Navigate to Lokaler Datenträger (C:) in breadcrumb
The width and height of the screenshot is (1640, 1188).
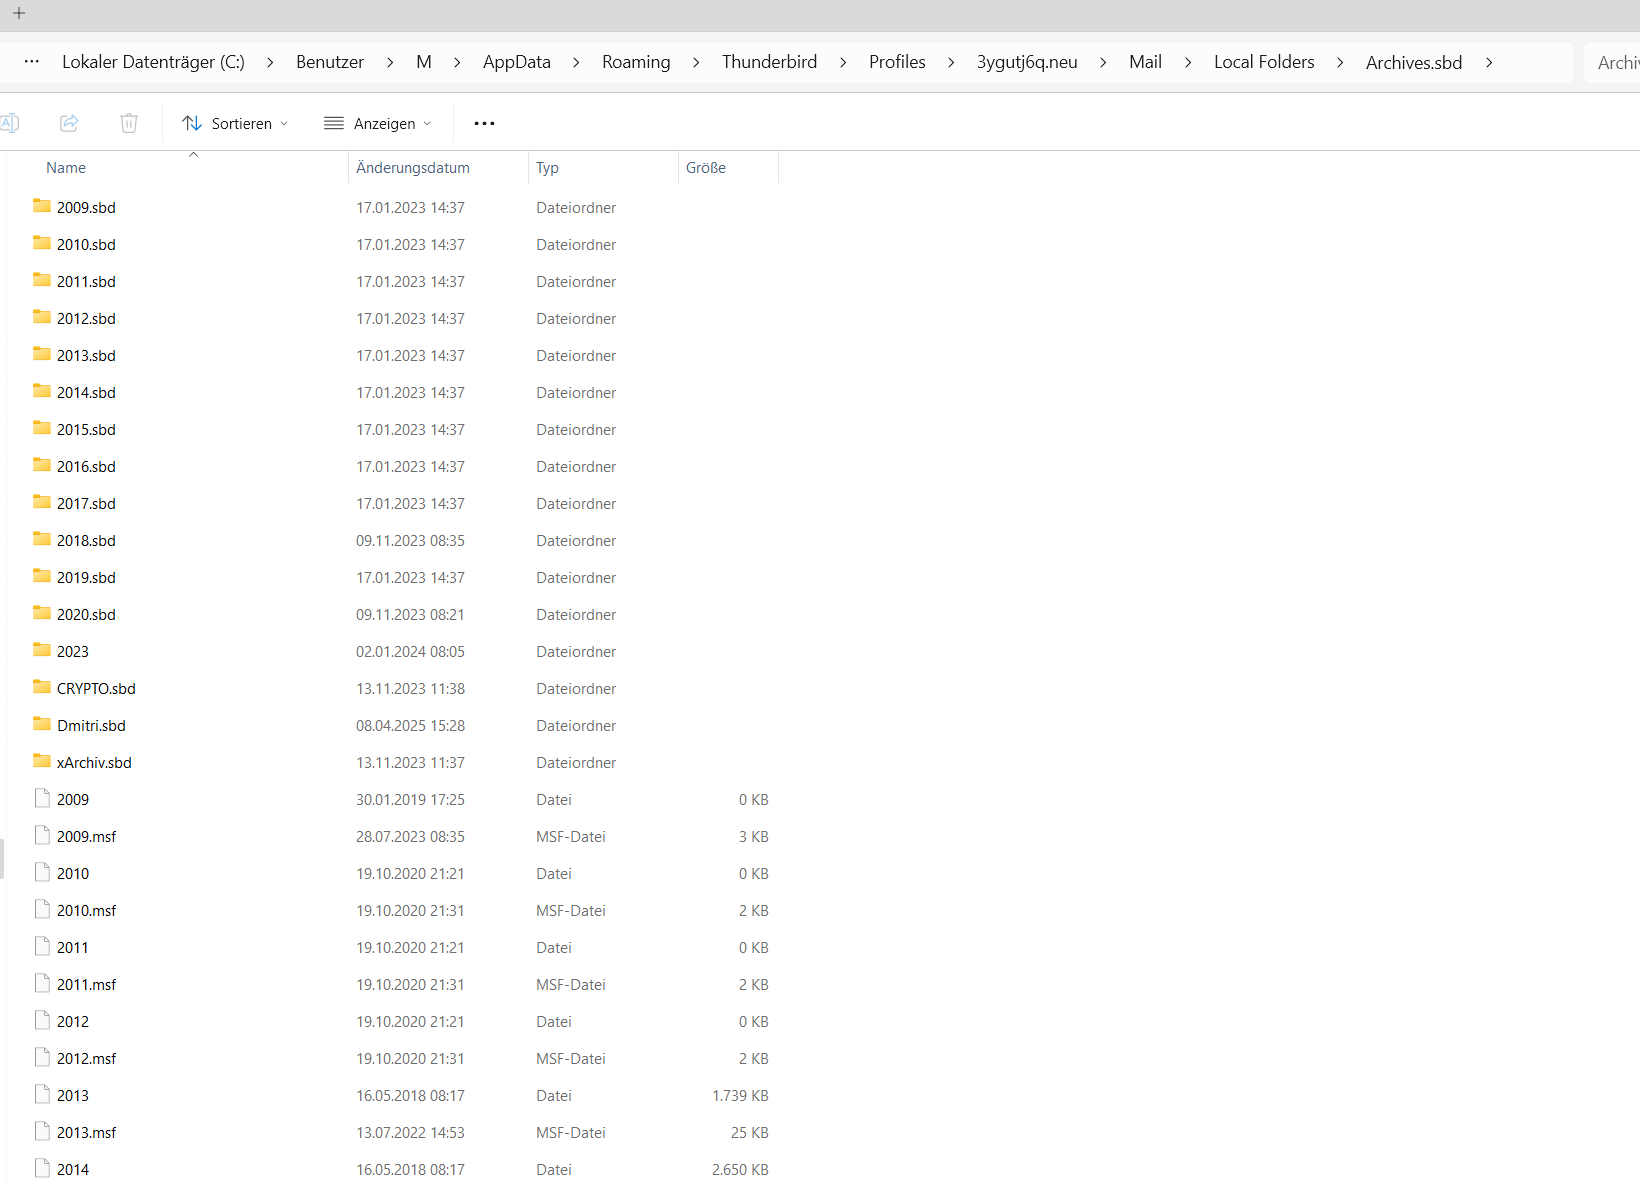pyautogui.click(x=153, y=62)
